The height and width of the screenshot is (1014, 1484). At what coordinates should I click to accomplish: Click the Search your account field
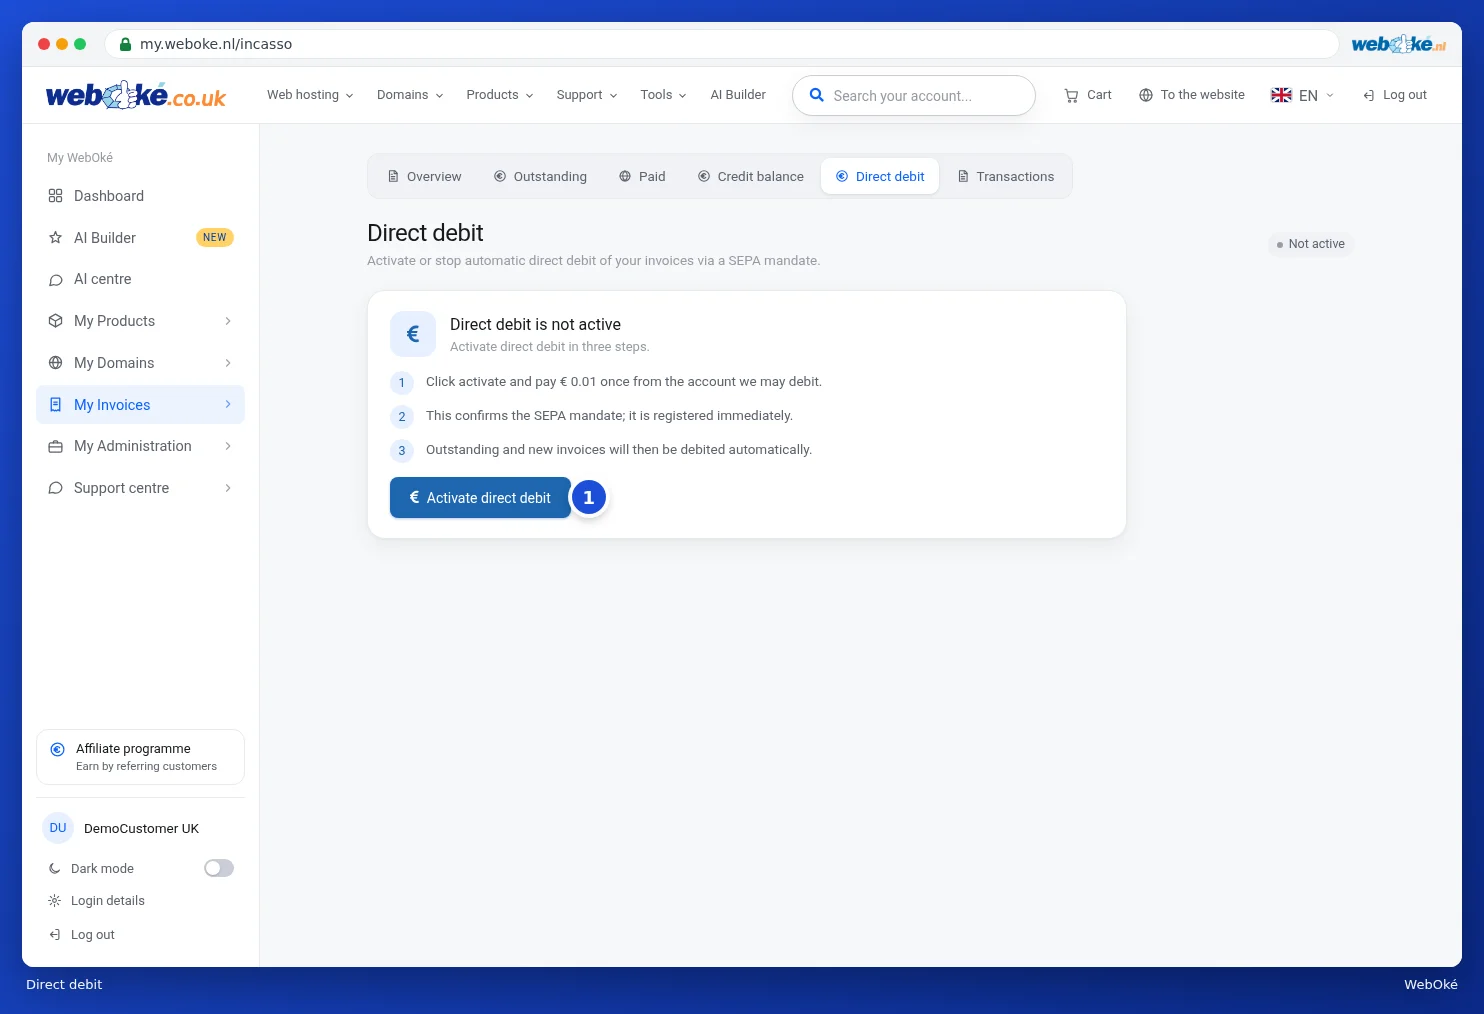(x=914, y=96)
